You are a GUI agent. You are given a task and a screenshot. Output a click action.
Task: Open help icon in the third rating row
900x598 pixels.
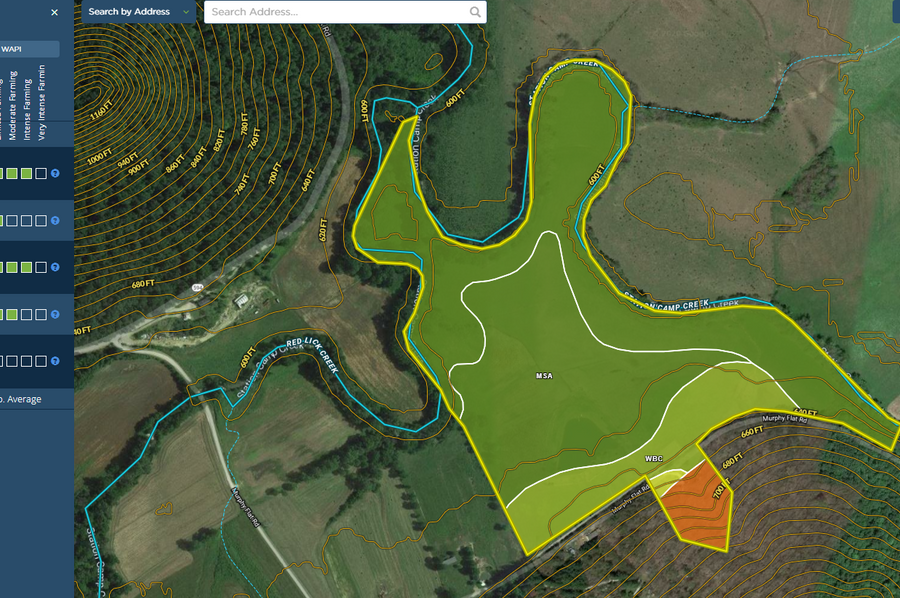click(x=55, y=267)
